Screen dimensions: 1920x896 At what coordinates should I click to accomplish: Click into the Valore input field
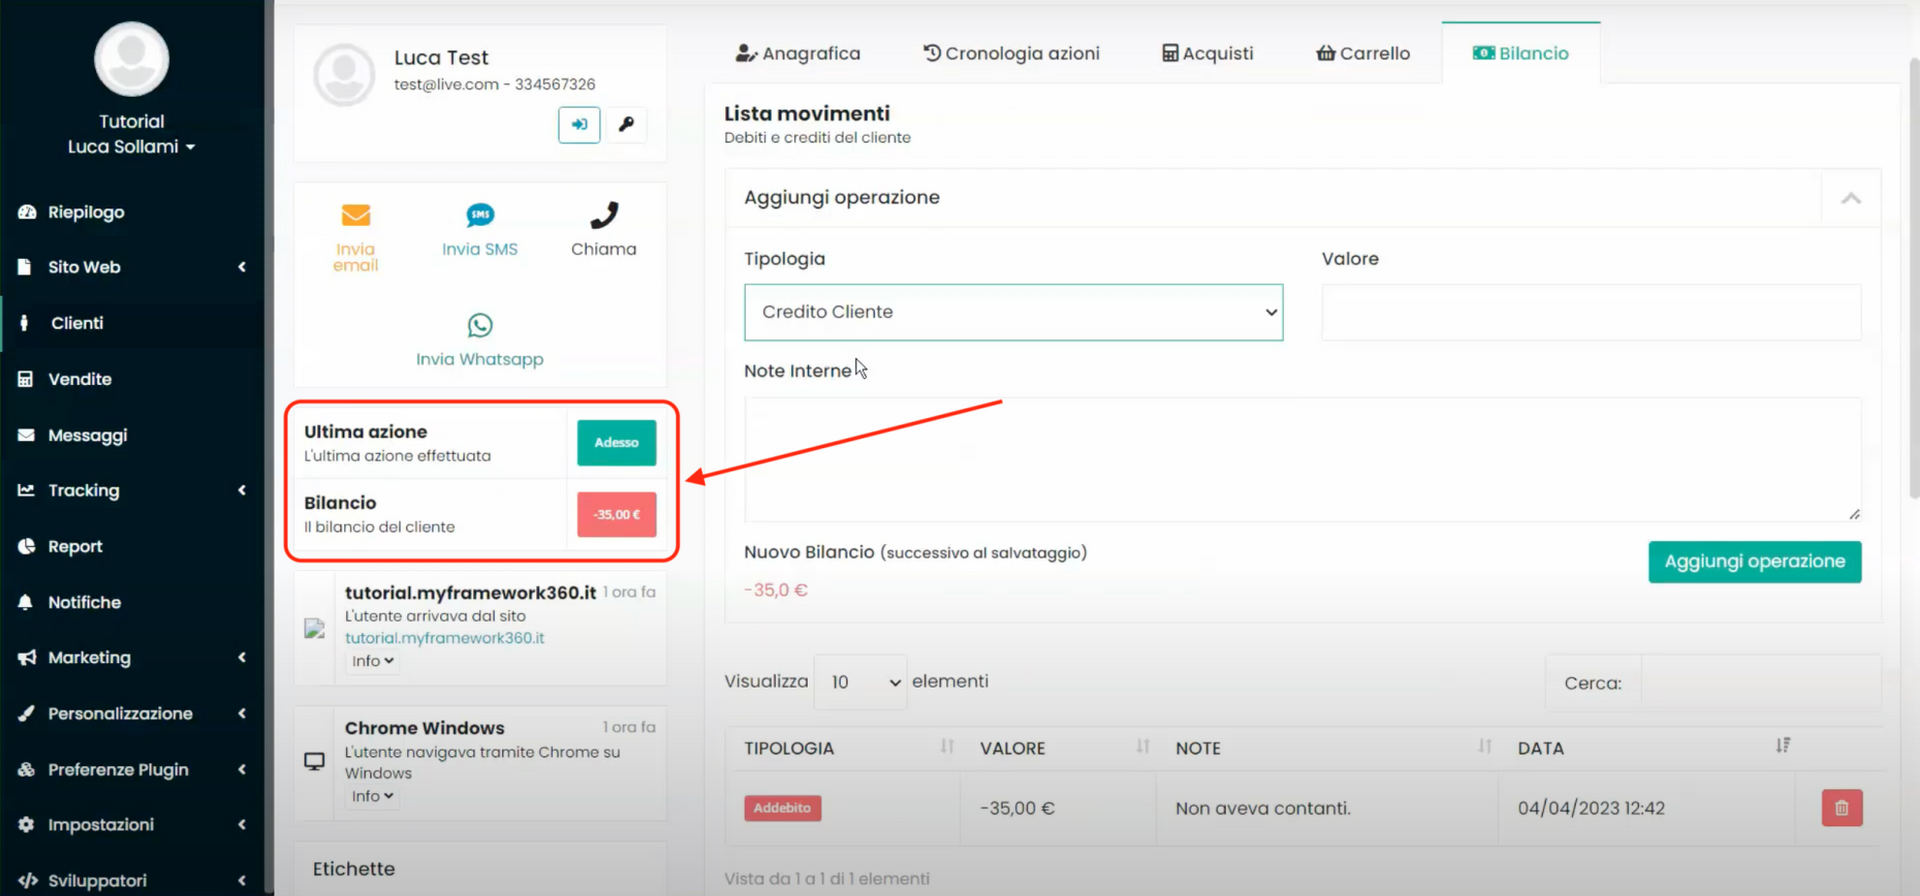pyautogui.click(x=1590, y=312)
